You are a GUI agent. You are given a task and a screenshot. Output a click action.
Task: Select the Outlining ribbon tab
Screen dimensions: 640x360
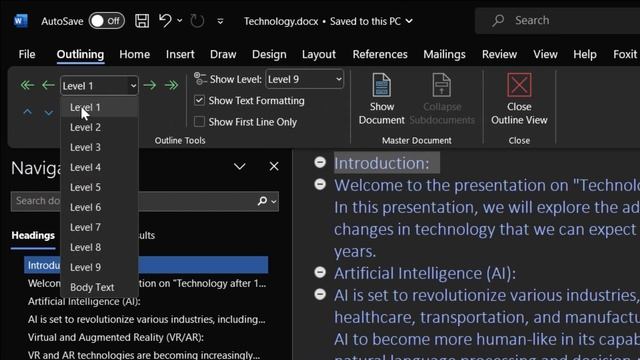tap(80, 54)
